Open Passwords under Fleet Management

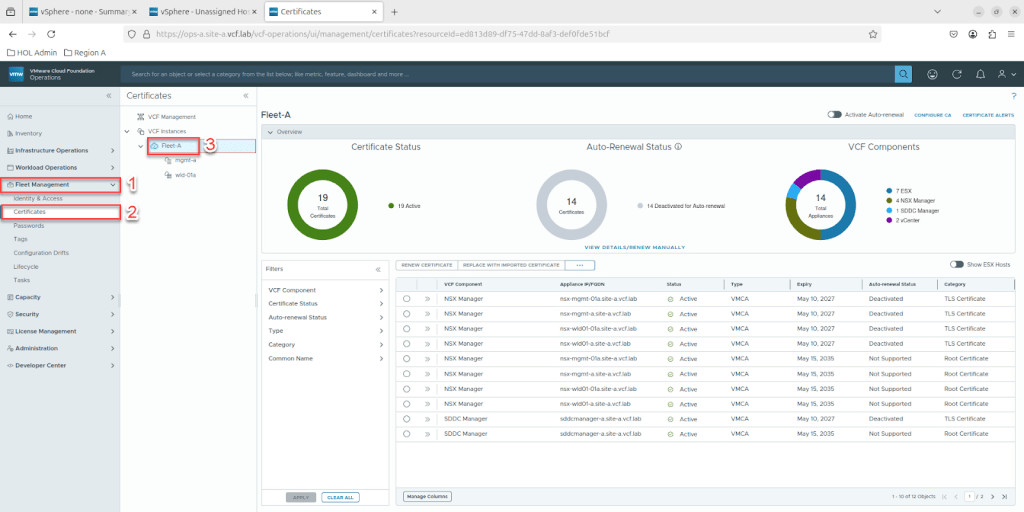tap(29, 226)
